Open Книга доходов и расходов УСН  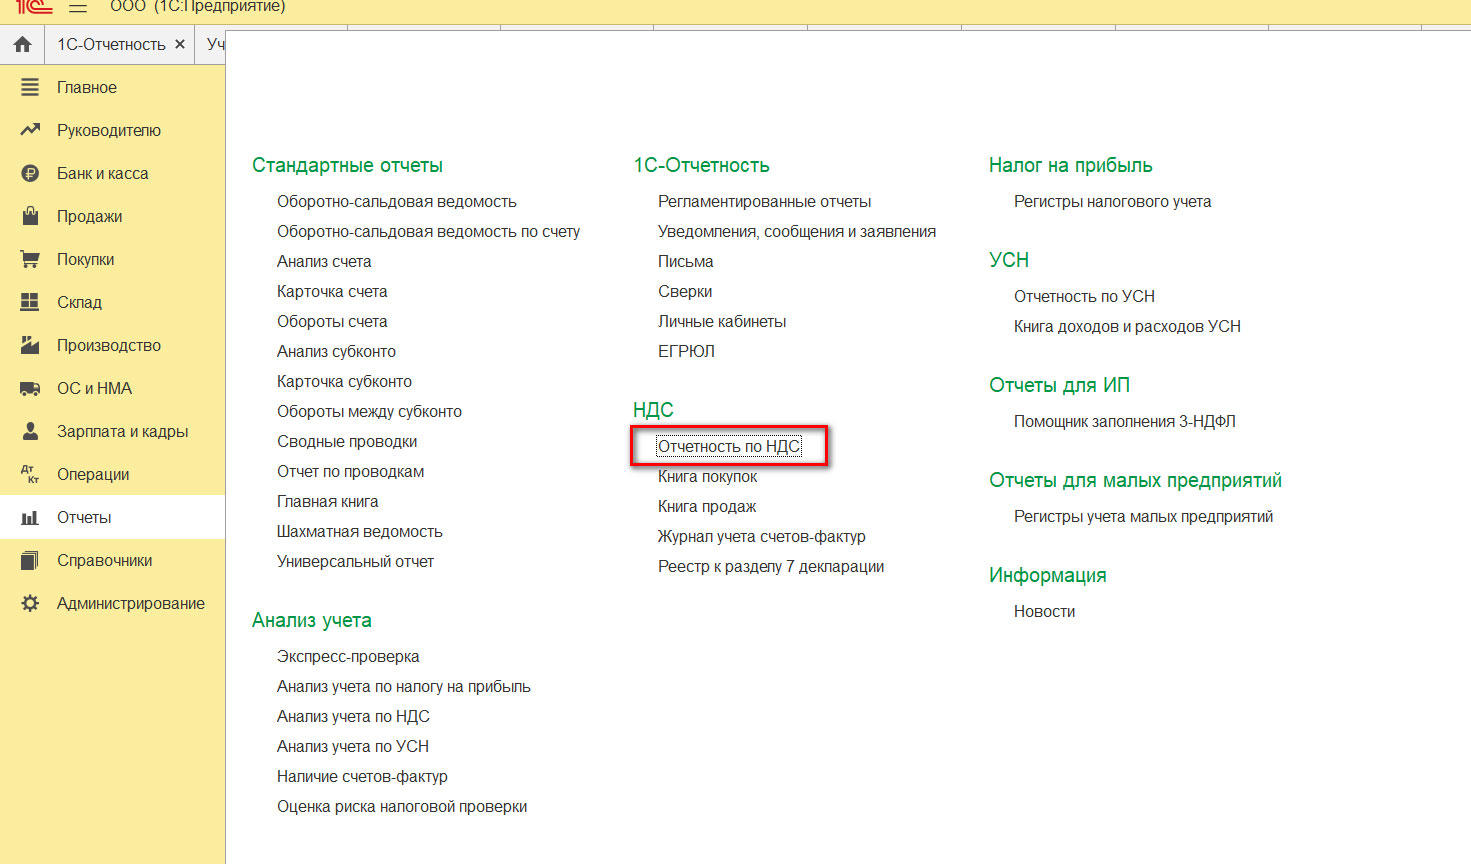tap(1127, 326)
